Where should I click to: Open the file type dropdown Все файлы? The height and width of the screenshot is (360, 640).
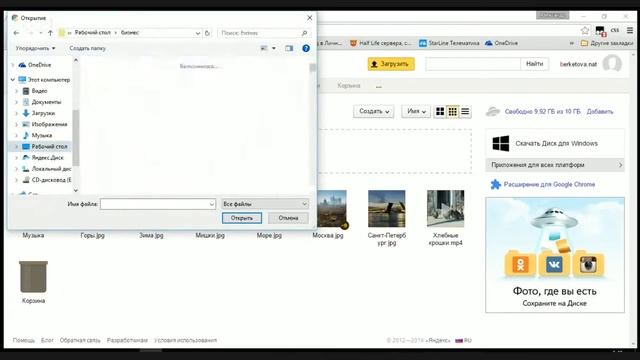265,204
